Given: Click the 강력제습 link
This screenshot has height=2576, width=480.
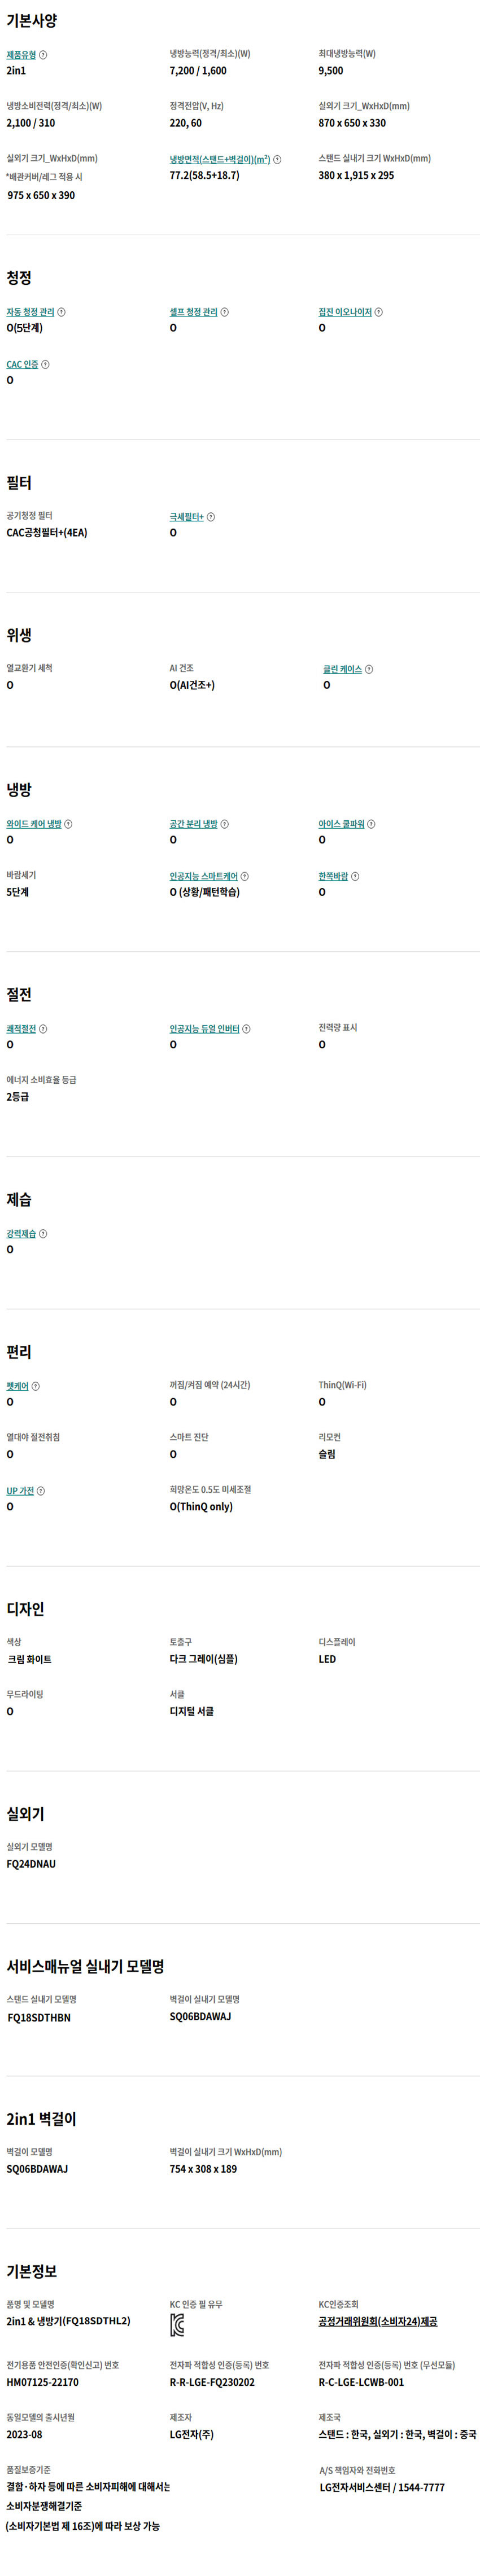Looking at the screenshot, I should coord(21,1234).
